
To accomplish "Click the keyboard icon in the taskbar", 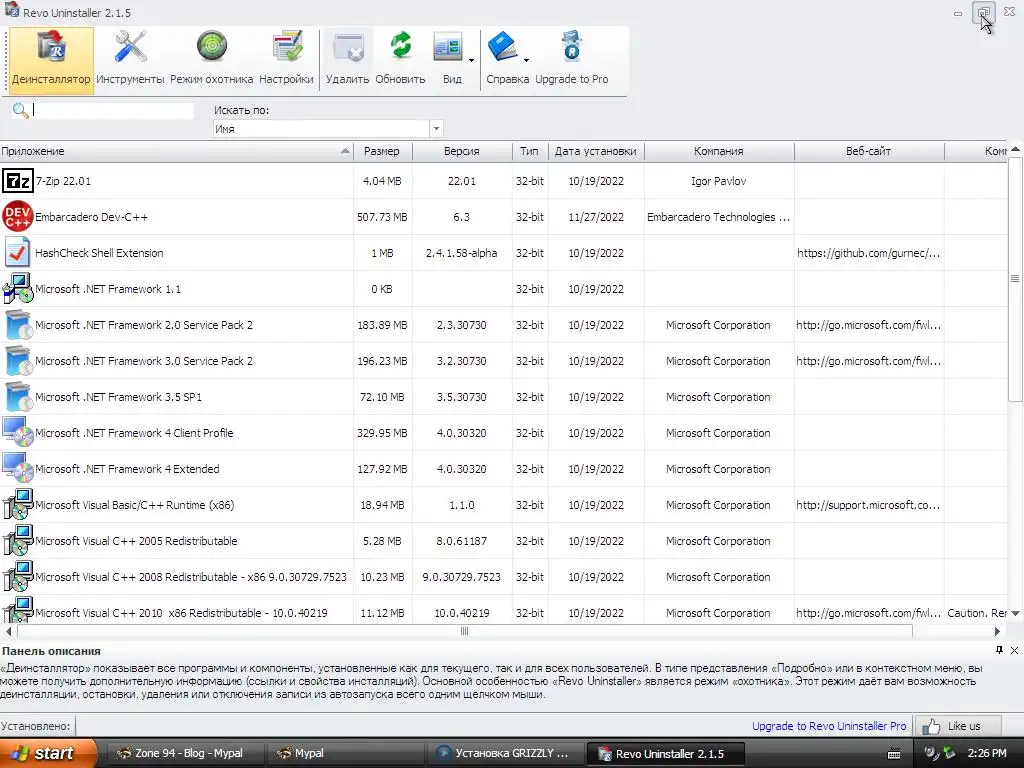I will click(894, 754).
